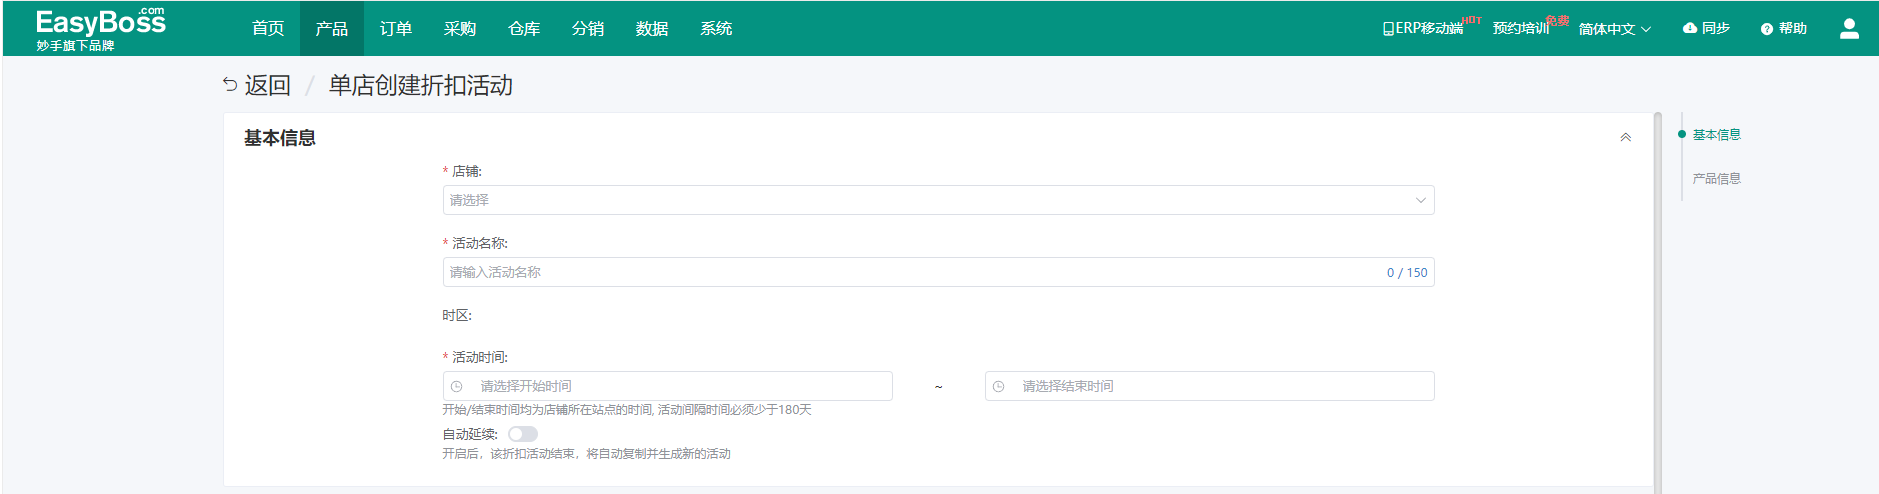The width and height of the screenshot is (1879, 494).
Task: Click the back arrow icon
Action: coord(230,85)
